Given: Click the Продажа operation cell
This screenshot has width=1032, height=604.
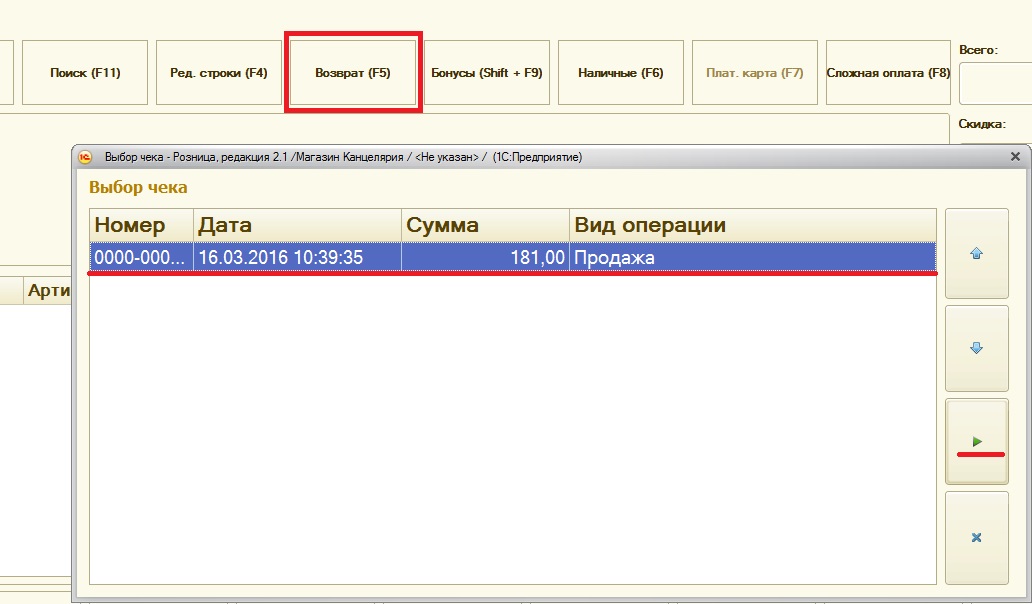Looking at the screenshot, I should pyautogui.click(x=753, y=257).
